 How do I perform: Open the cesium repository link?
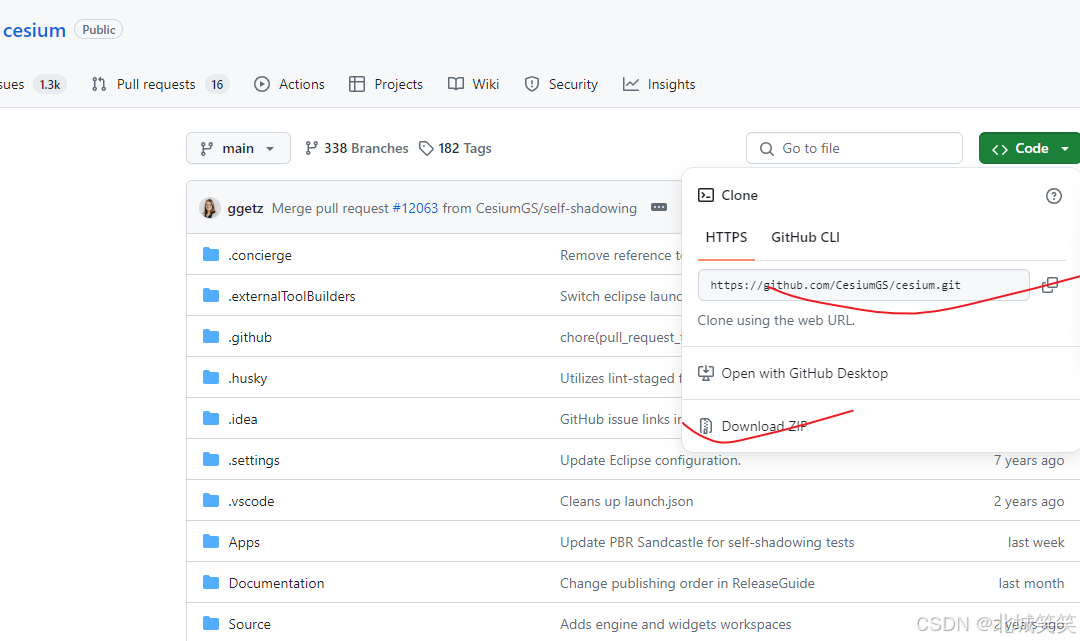(34, 30)
